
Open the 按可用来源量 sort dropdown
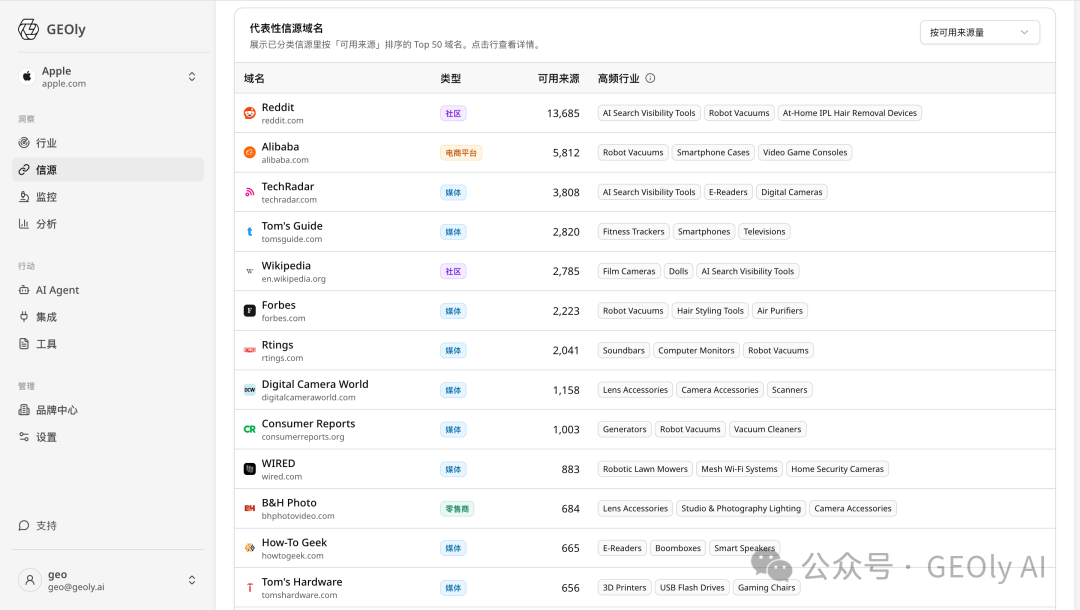(979, 32)
